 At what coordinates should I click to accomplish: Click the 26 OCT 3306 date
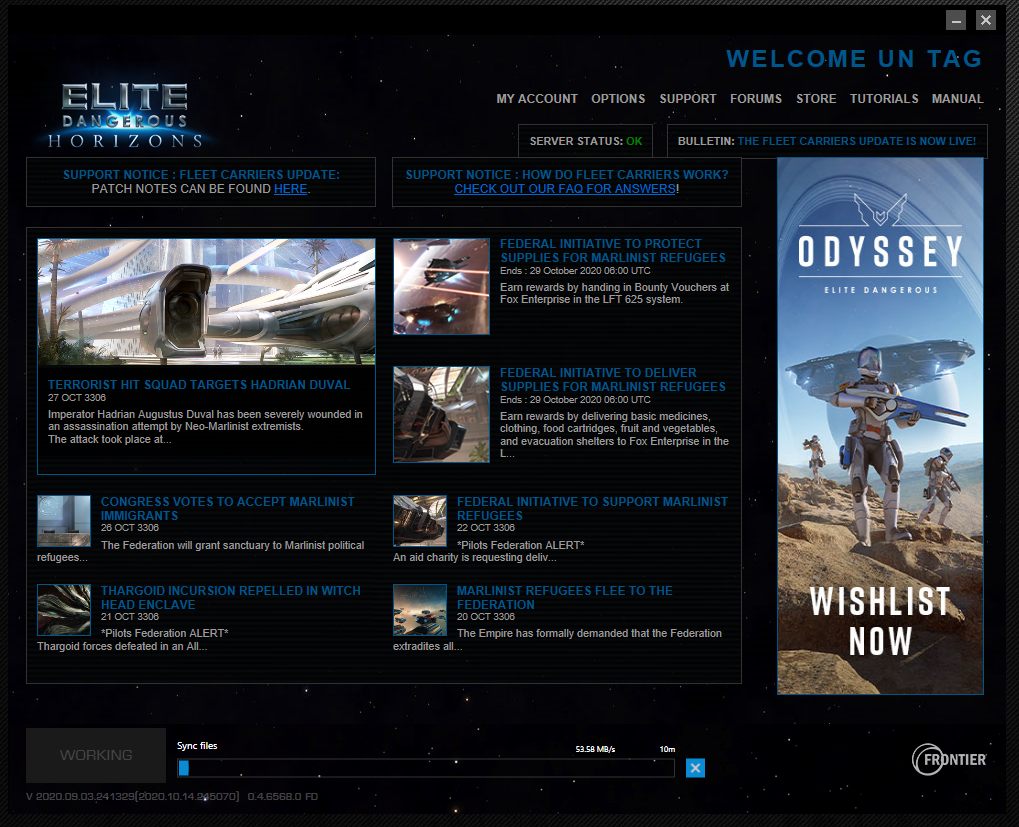tap(130, 528)
